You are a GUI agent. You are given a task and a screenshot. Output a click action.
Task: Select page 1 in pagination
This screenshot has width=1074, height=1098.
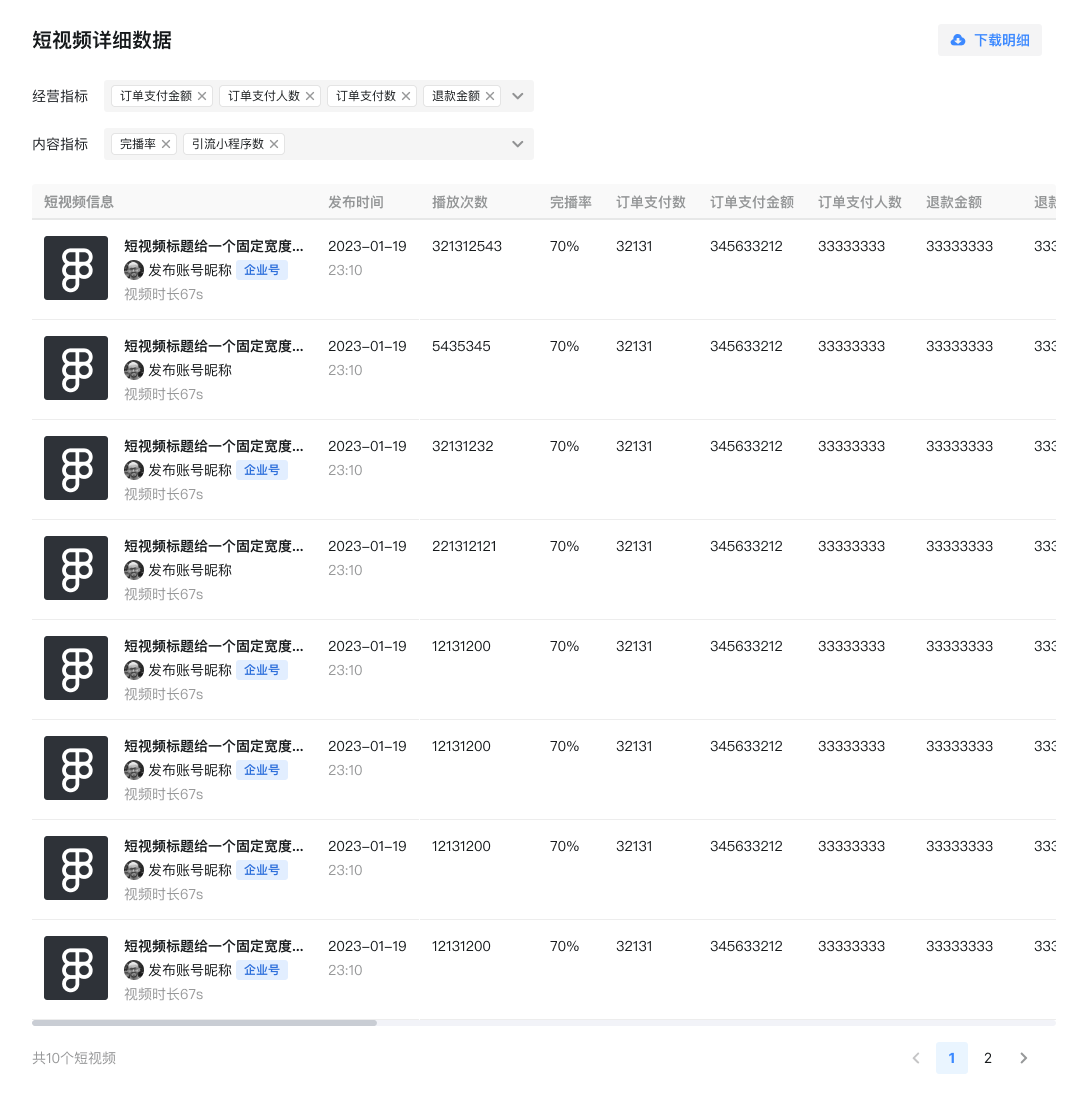point(951,1058)
